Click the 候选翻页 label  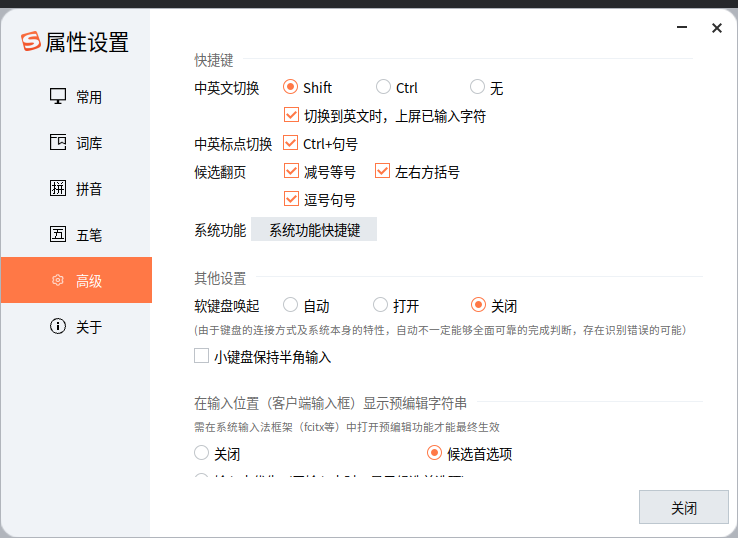[x=220, y=172]
